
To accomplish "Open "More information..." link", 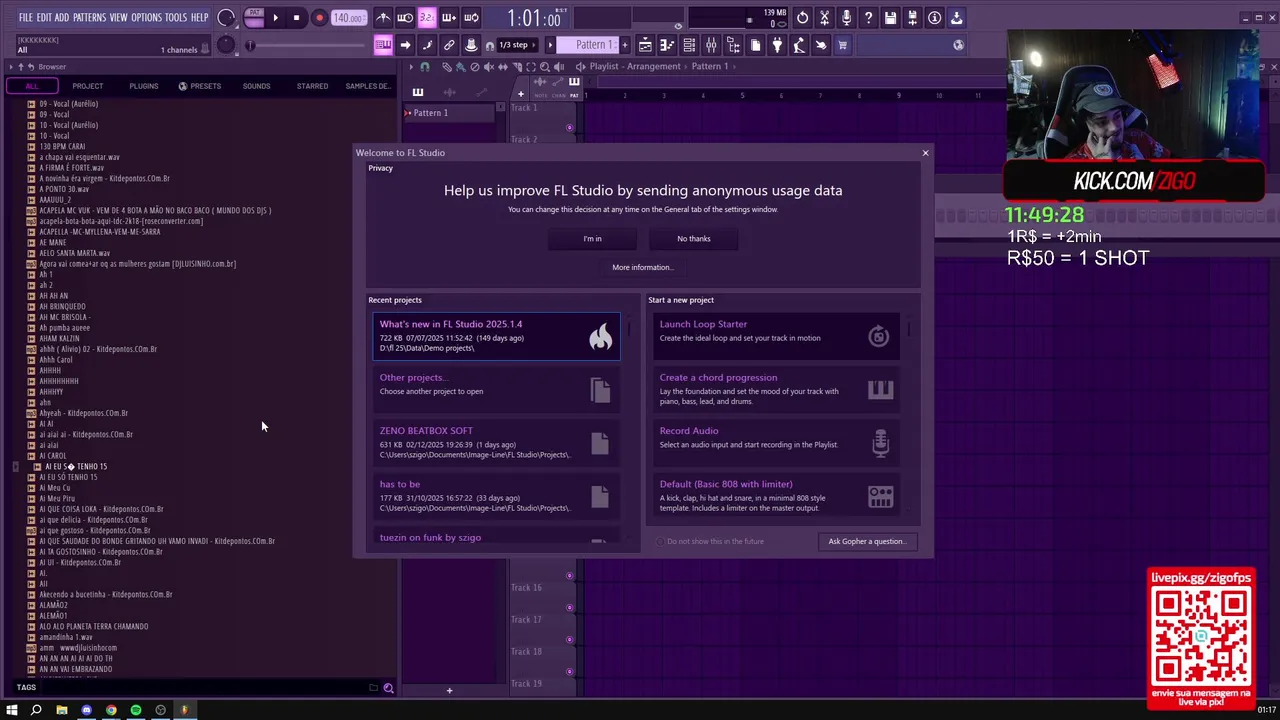I will tap(643, 267).
